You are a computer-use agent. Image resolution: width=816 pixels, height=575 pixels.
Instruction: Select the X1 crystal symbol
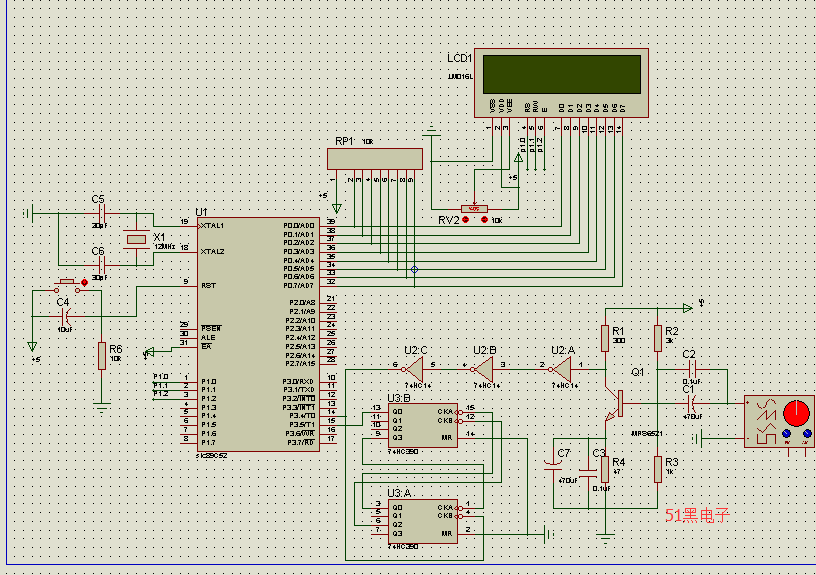pos(136,239)
